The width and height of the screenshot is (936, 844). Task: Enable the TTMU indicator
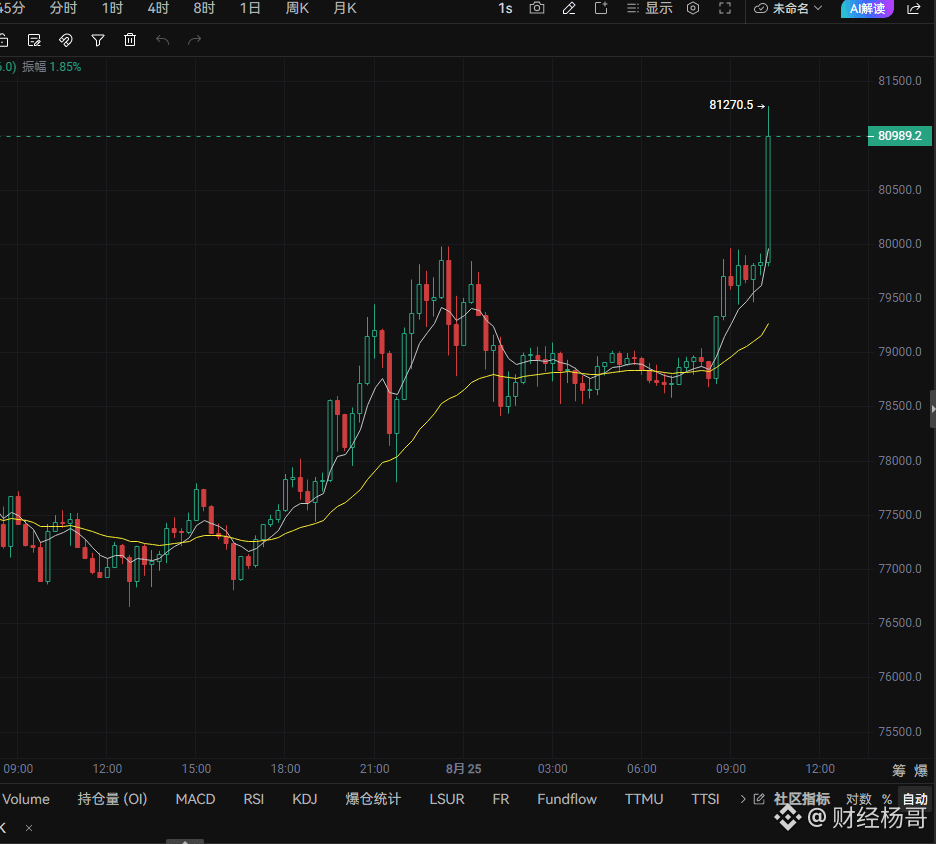[644, 799]
